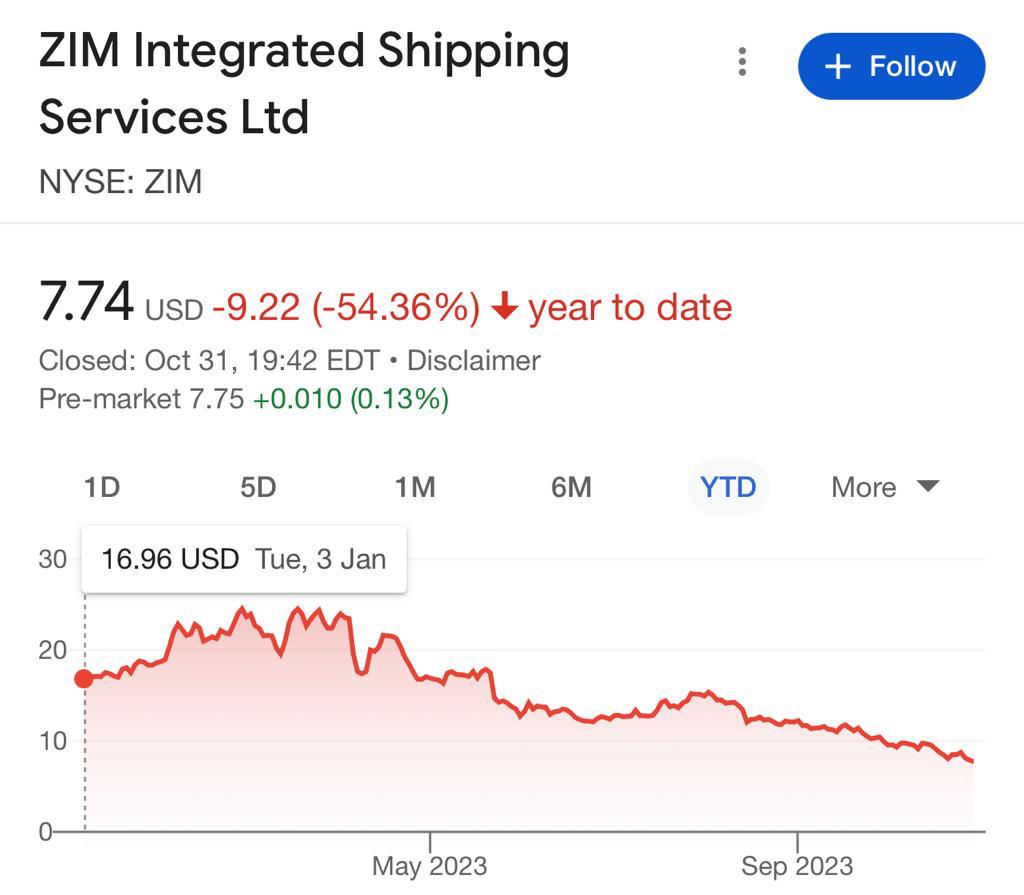
Task: Click the 16.96 USD chart tooltip
Action: tap(244, 559)
